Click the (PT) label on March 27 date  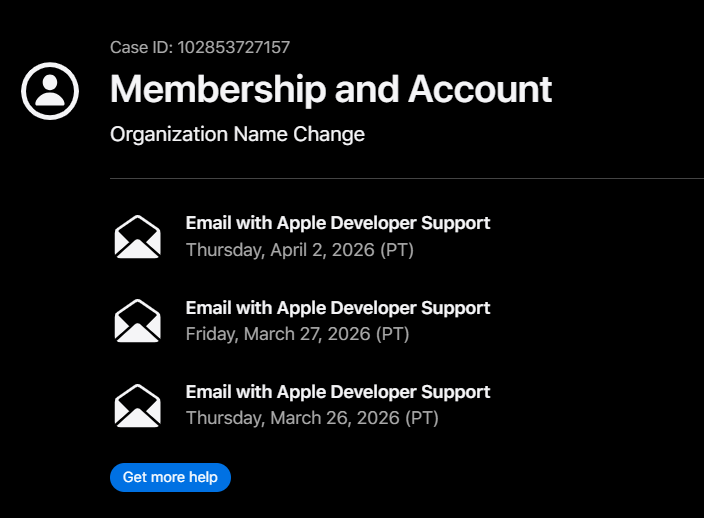391,333
